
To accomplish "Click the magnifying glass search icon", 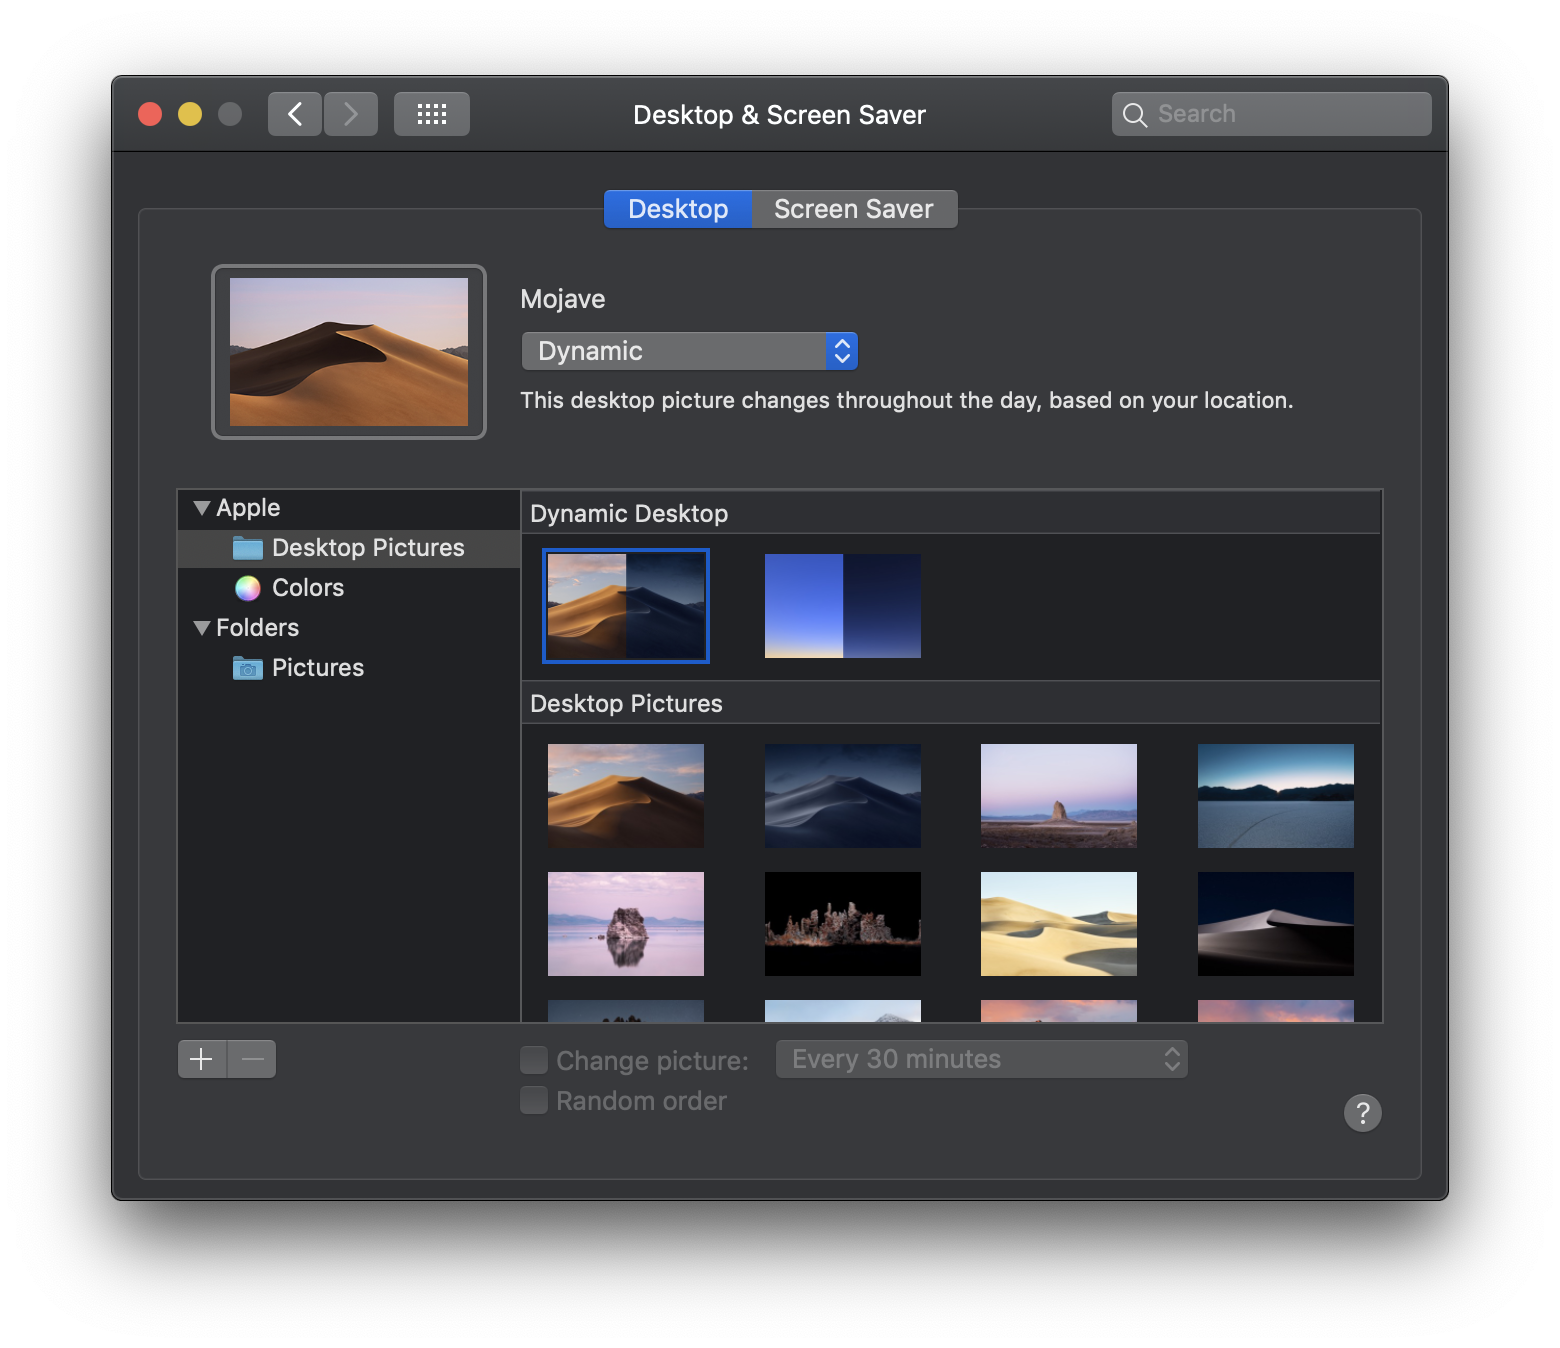I will click(1135, 115).
